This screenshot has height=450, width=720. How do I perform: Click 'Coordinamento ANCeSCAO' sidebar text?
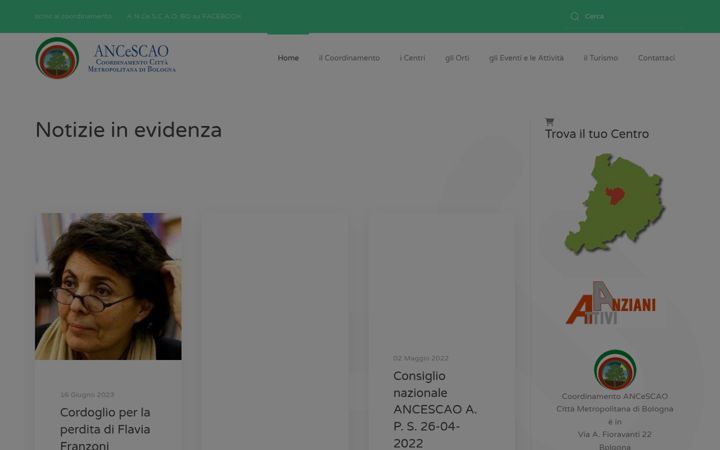click(615, 396)
